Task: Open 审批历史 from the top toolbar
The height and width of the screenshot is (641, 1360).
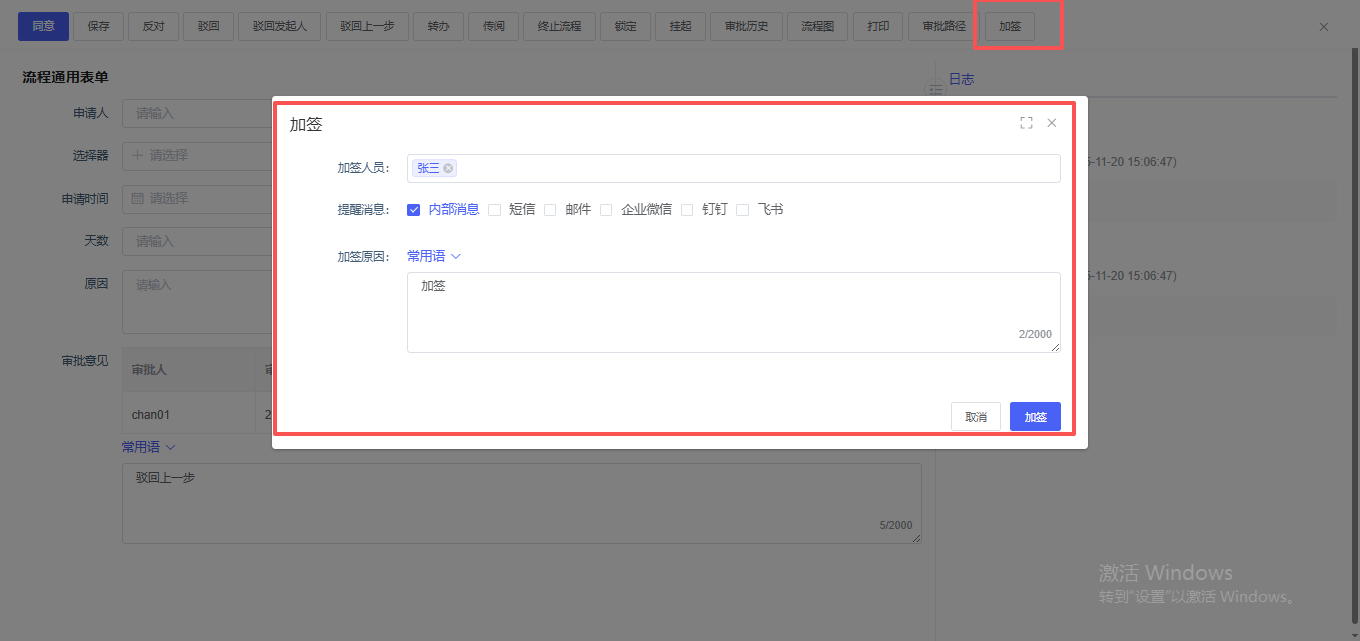Action: click(746, 26)
